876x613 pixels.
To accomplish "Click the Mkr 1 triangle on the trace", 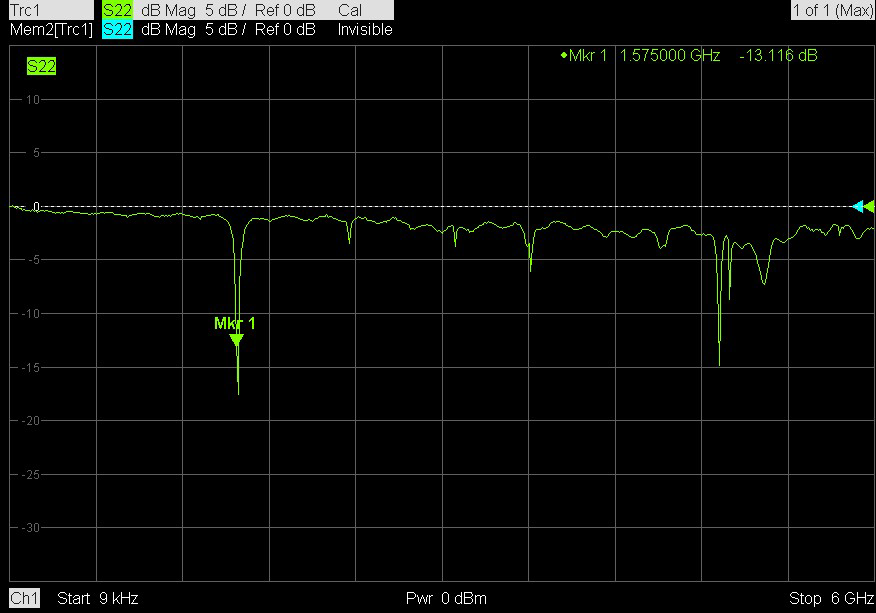I will [x=236, y=340].
